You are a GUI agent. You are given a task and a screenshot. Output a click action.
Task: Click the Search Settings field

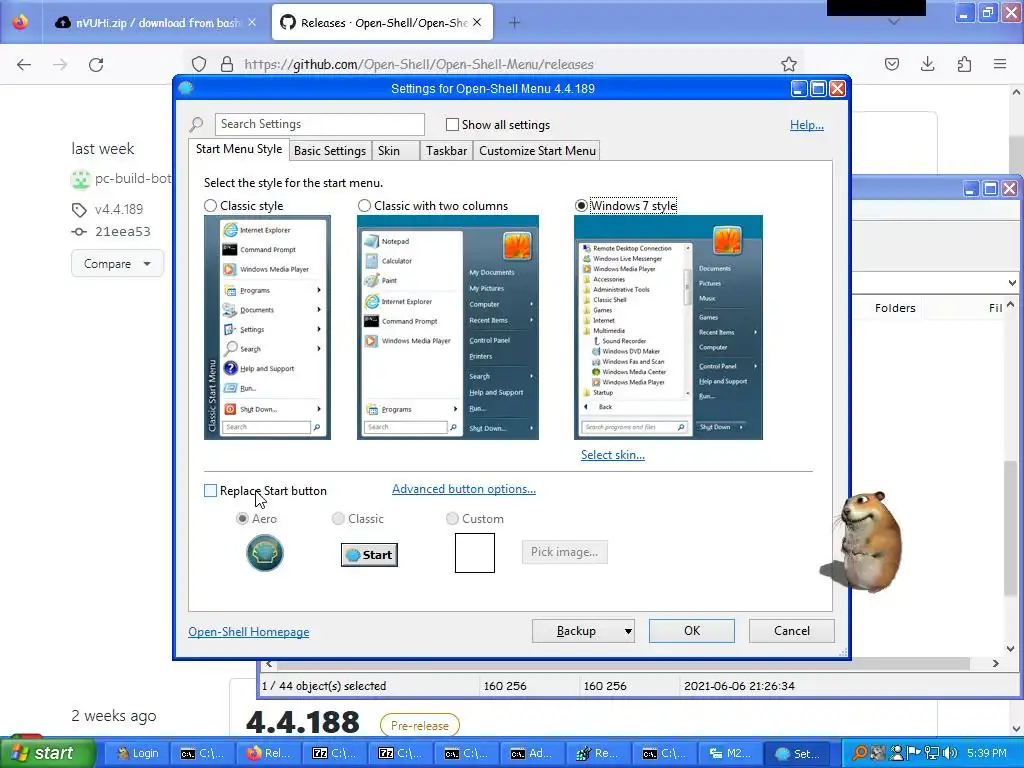pyautogui.click(x=319, y=124)
